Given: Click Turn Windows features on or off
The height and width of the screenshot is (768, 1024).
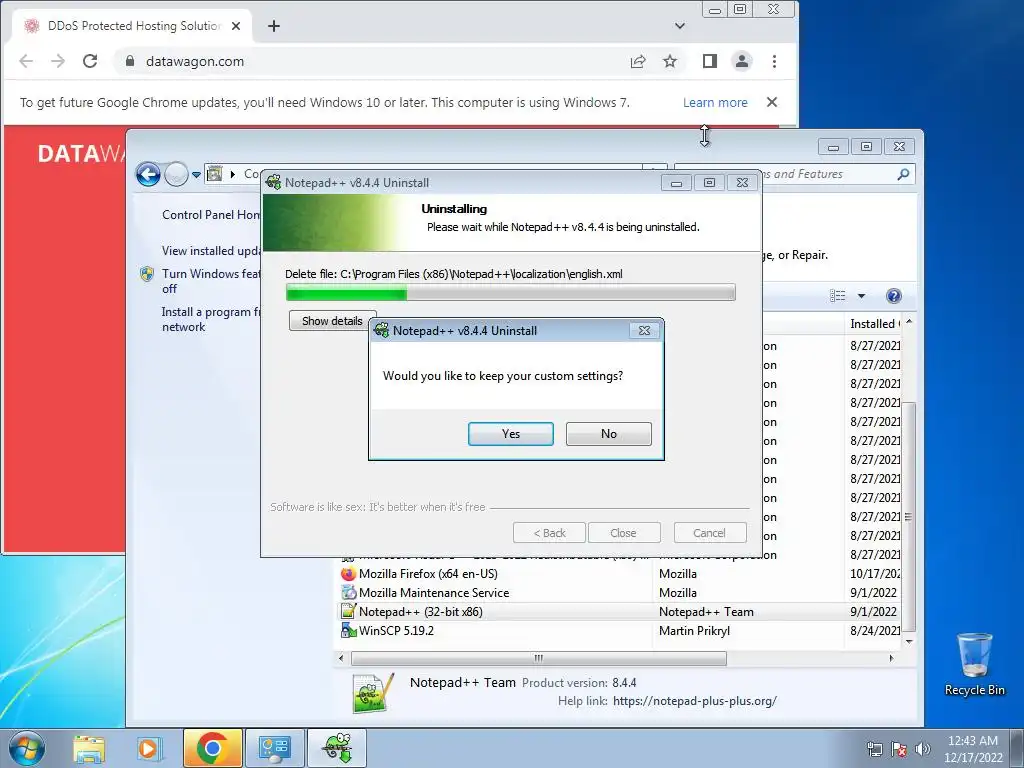Looking at the screenshot, I should [211, 281].
